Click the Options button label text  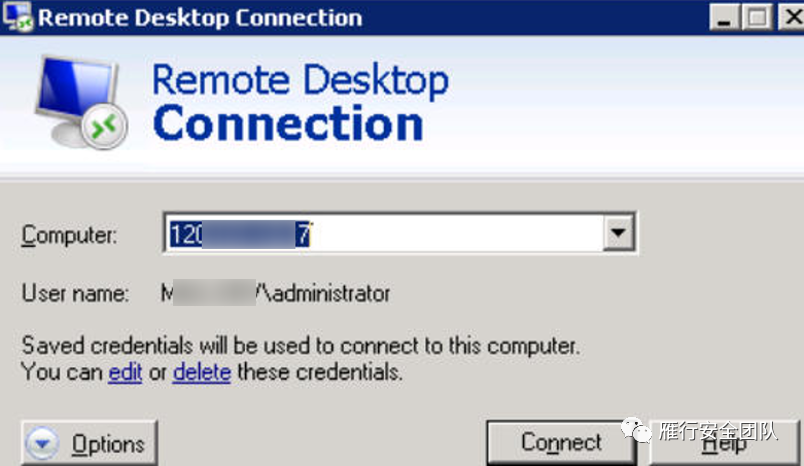[108, 444]
